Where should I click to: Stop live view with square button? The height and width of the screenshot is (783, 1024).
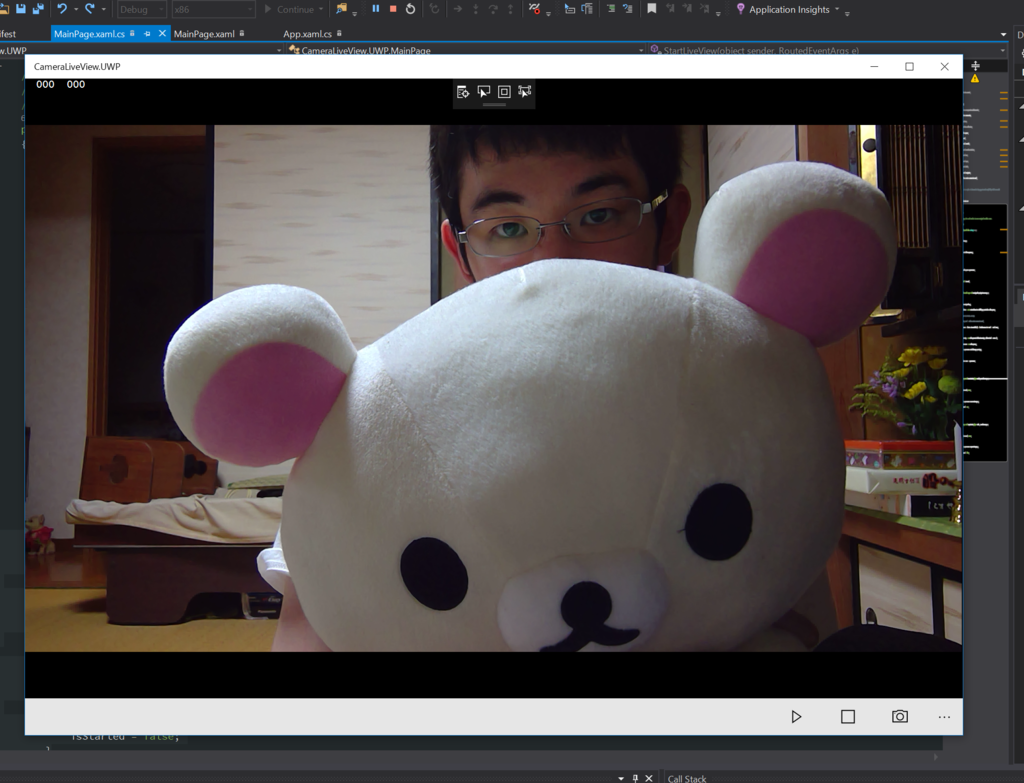(x=848, y=716)
